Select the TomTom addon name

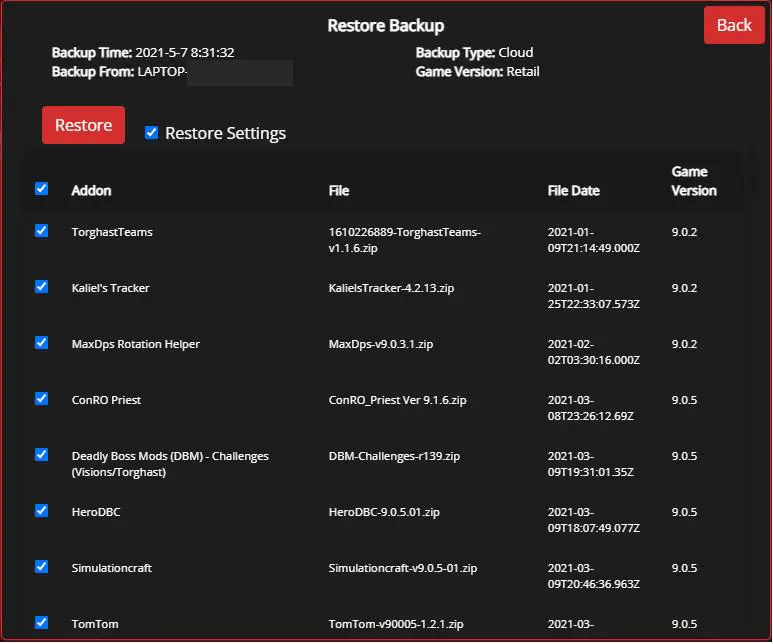95,624
